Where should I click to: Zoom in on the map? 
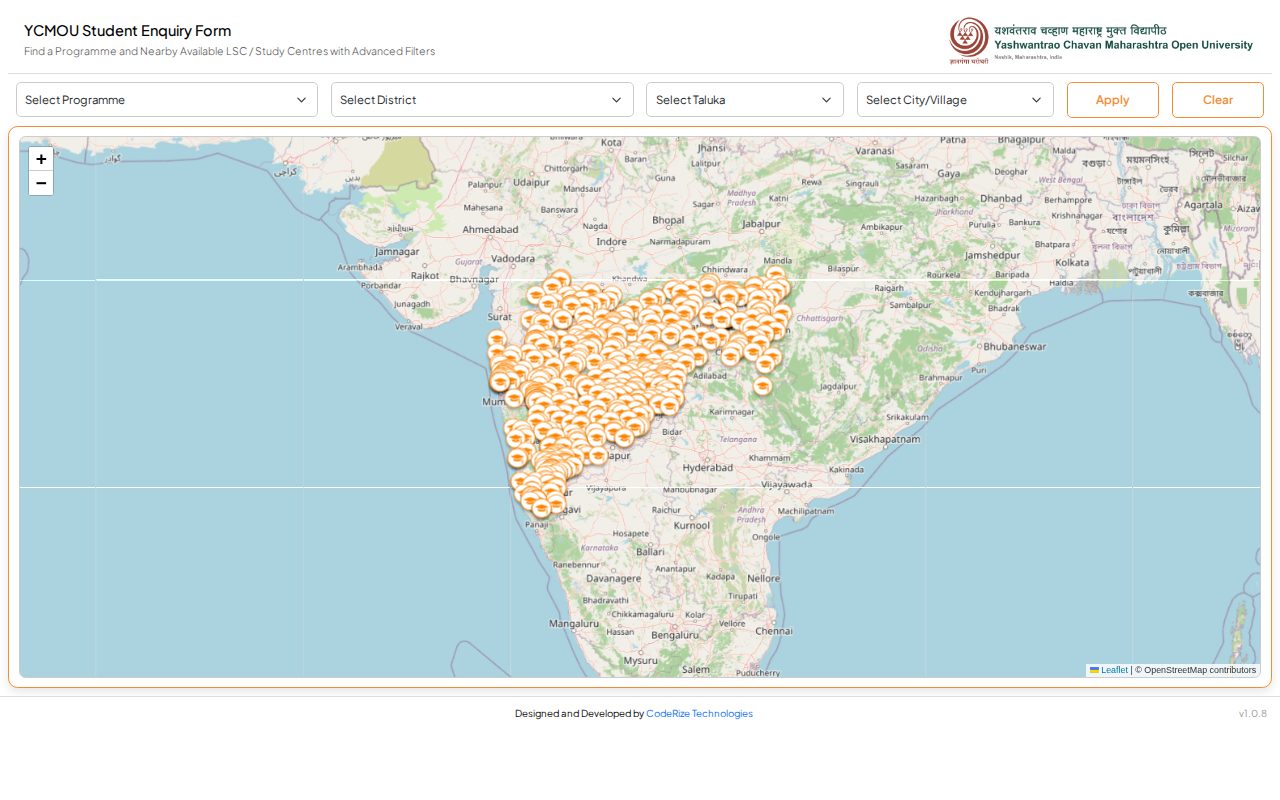[x=41, y=159]
